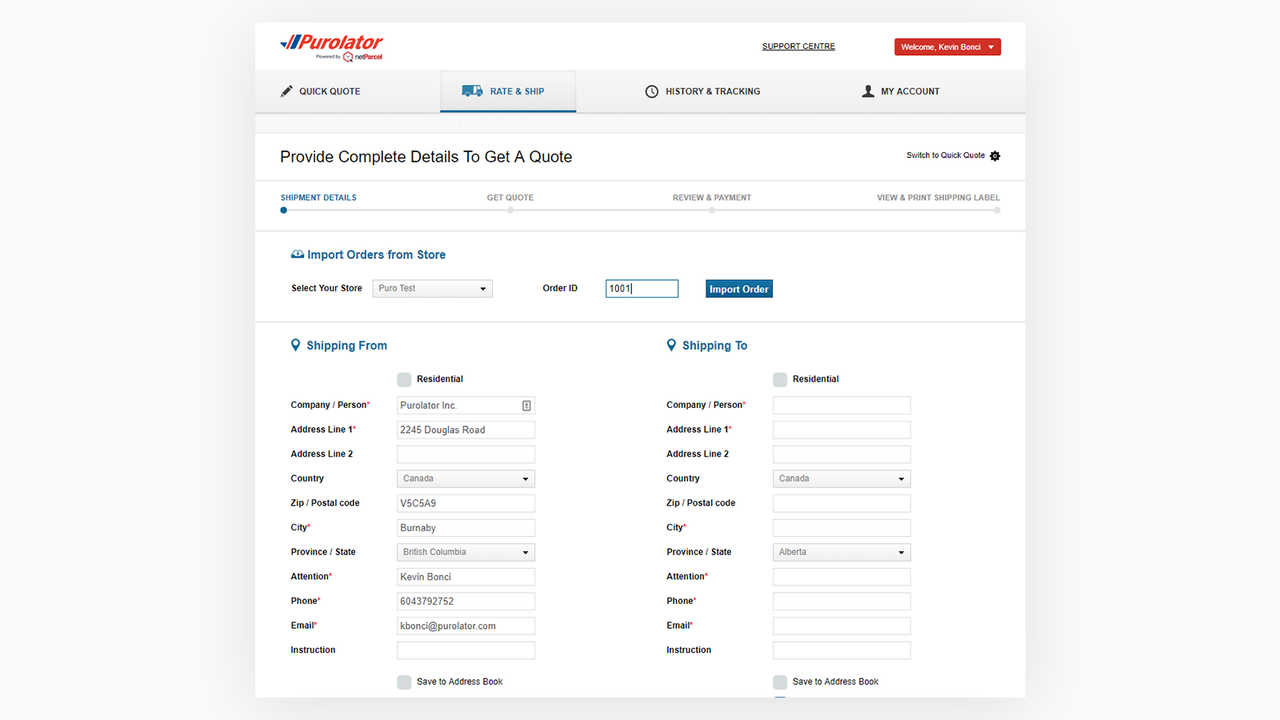
Task: Click Shipping To Email field
Action: [842, 625]
